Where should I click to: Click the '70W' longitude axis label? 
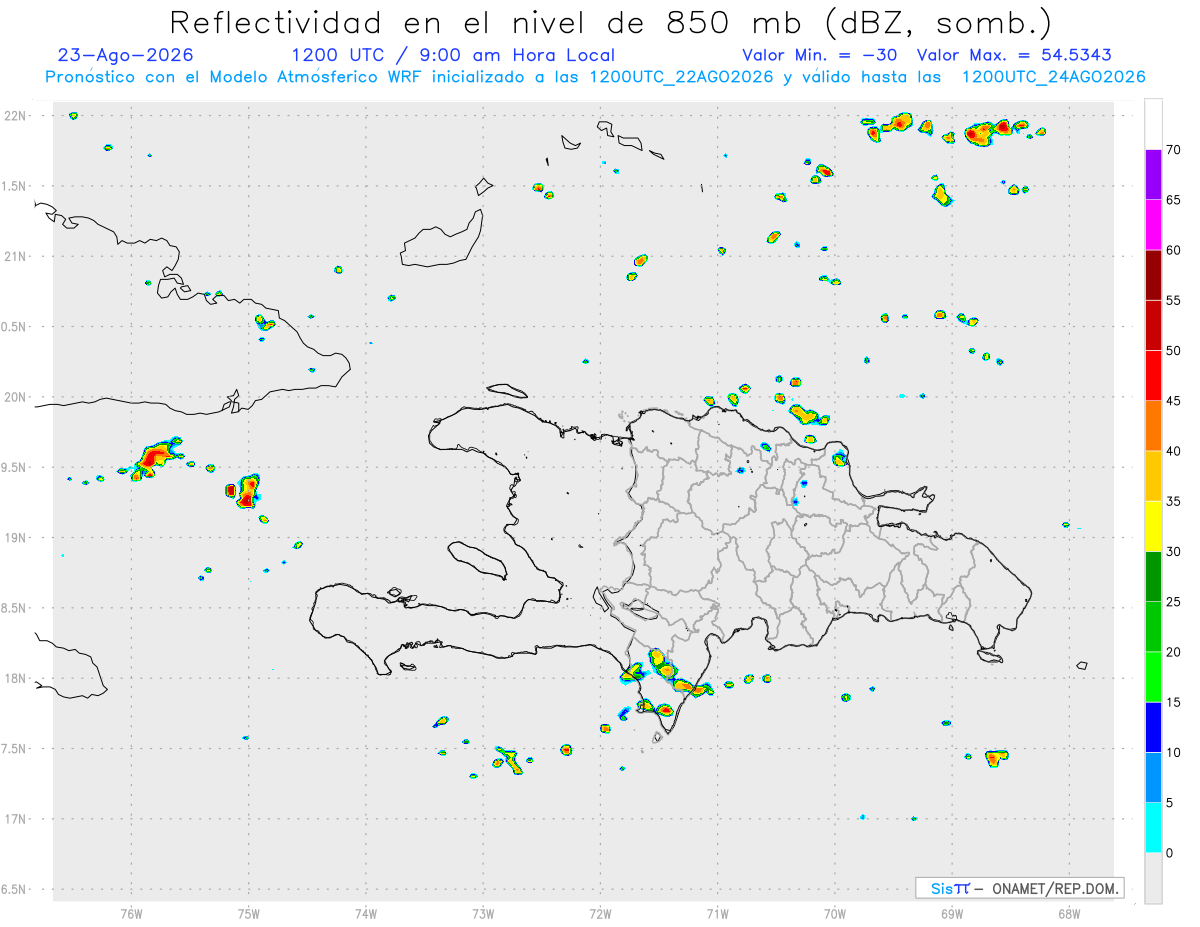click(835, 914)
